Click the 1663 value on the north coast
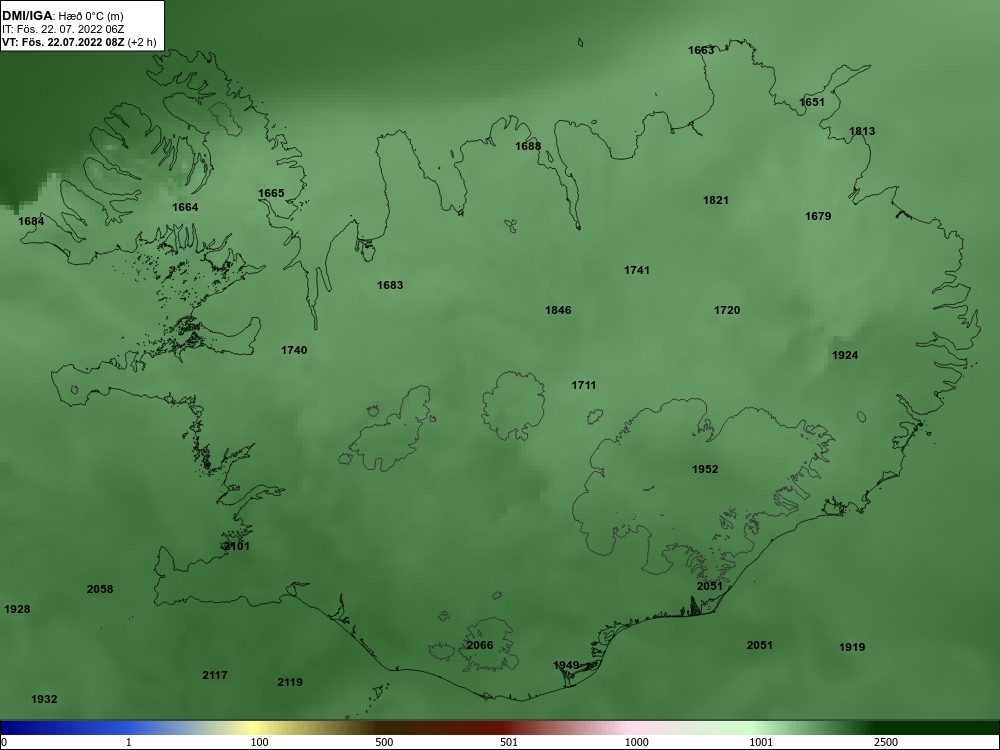Image resolution: width=1000 pixels, height=750 pixels. [x=701, y=50]
